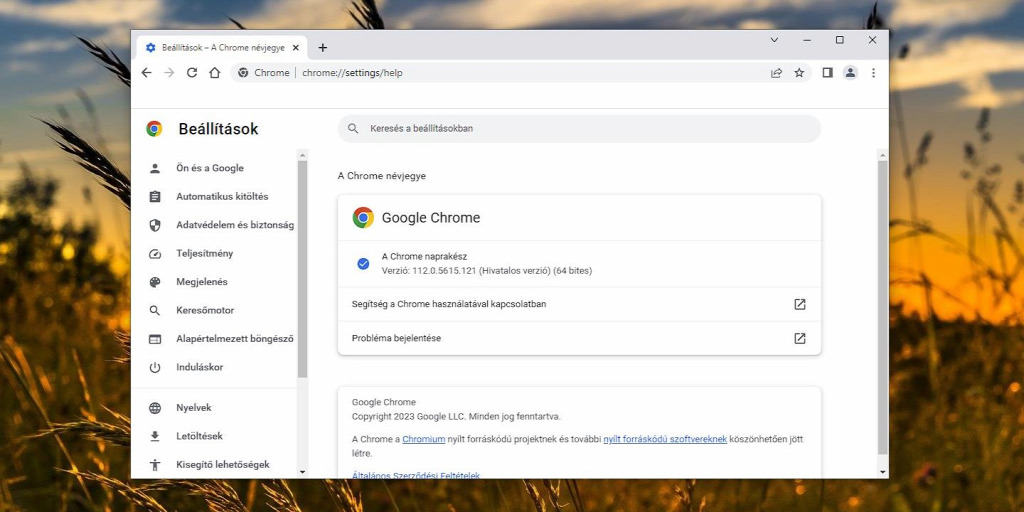Open Adatvédelem és biztonság settings

tap(234, 225)
